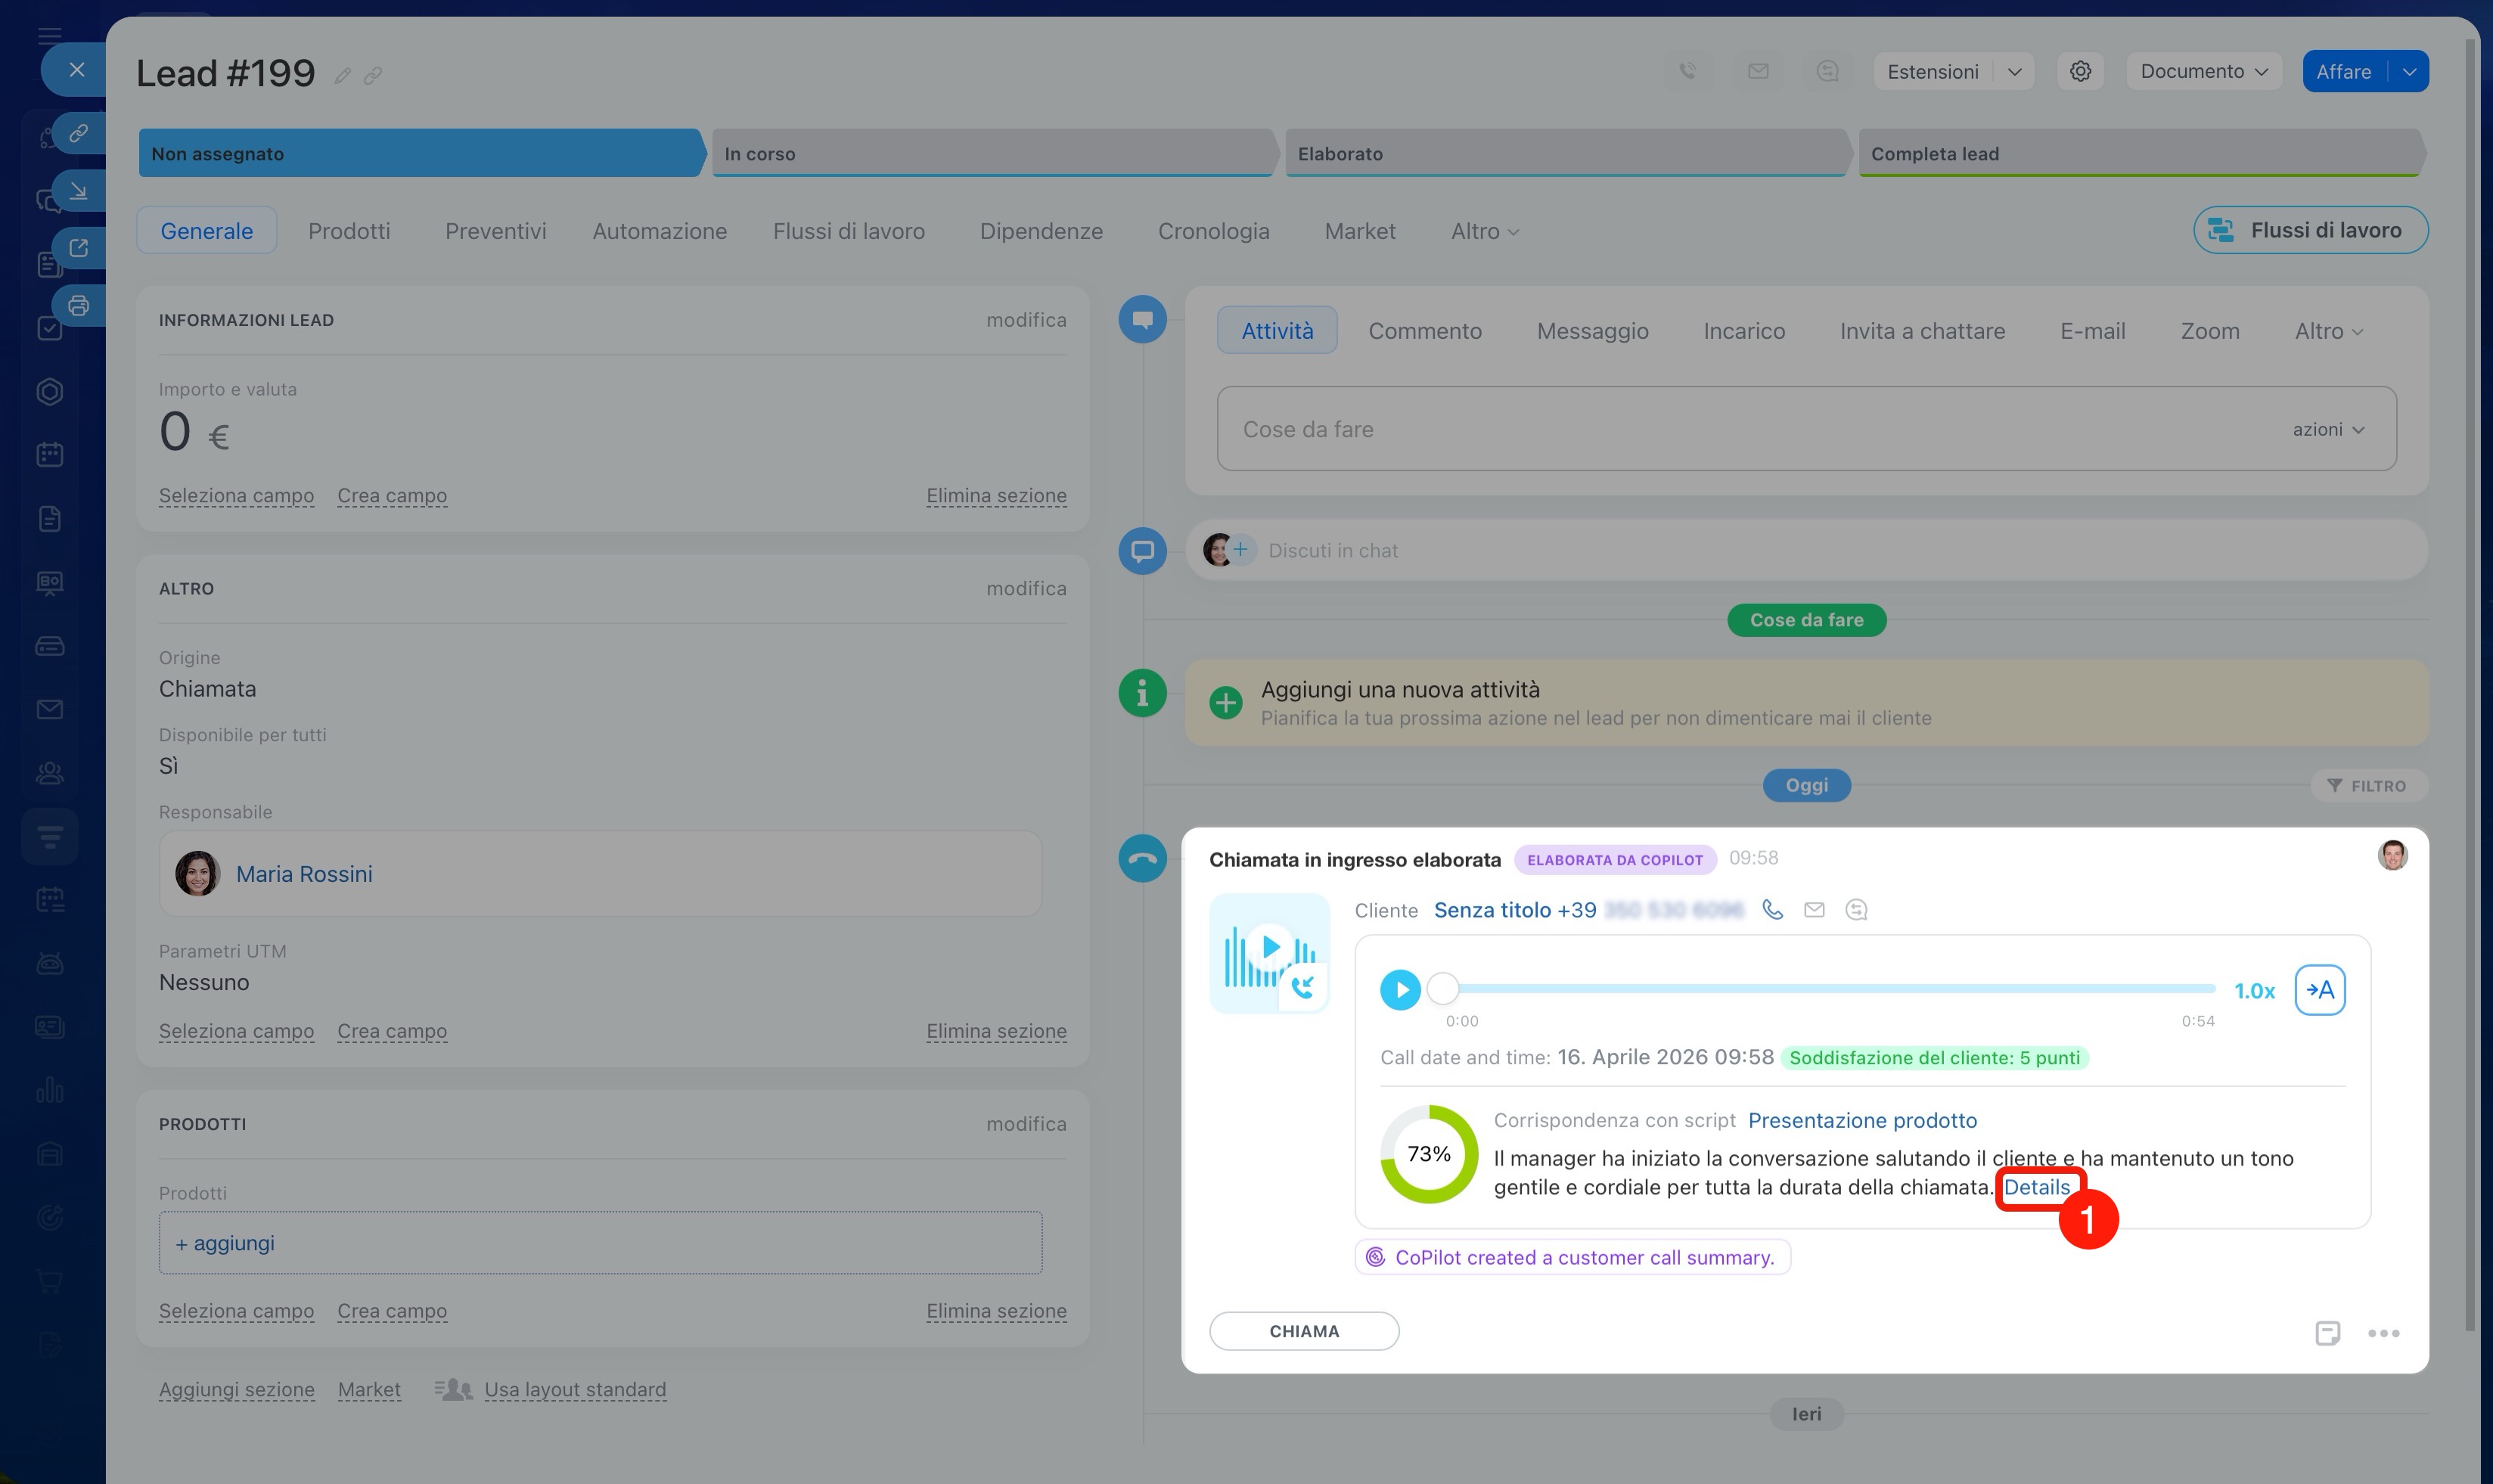2493x1484 pixels.
Task: Click the audio progress slider handle
Action: point(1442,989)
